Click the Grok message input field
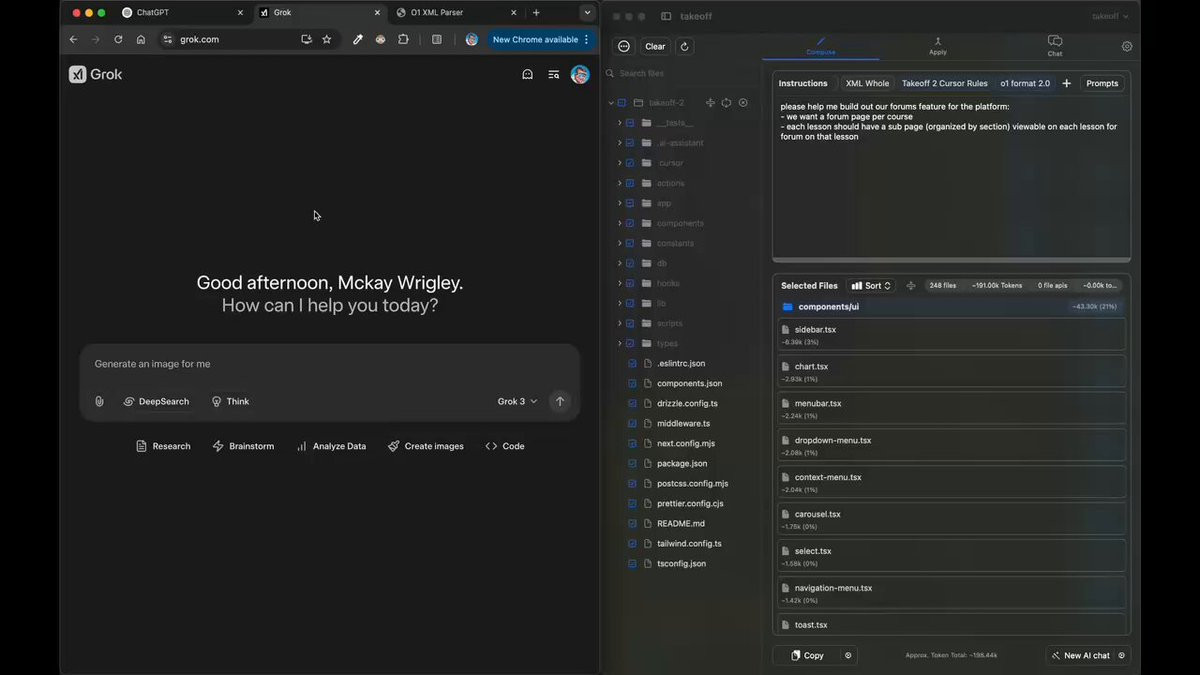 pos(330,364)
